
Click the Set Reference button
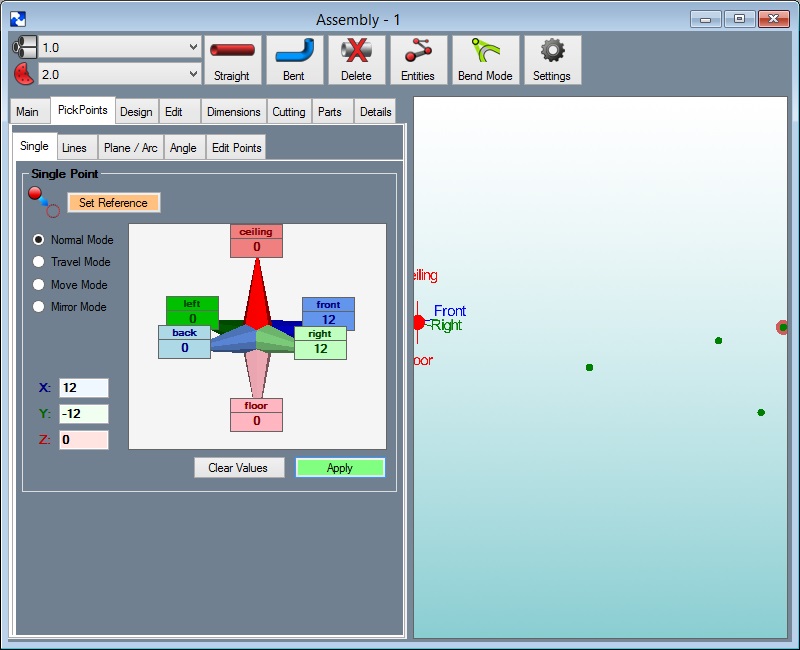tap(114, 203)
